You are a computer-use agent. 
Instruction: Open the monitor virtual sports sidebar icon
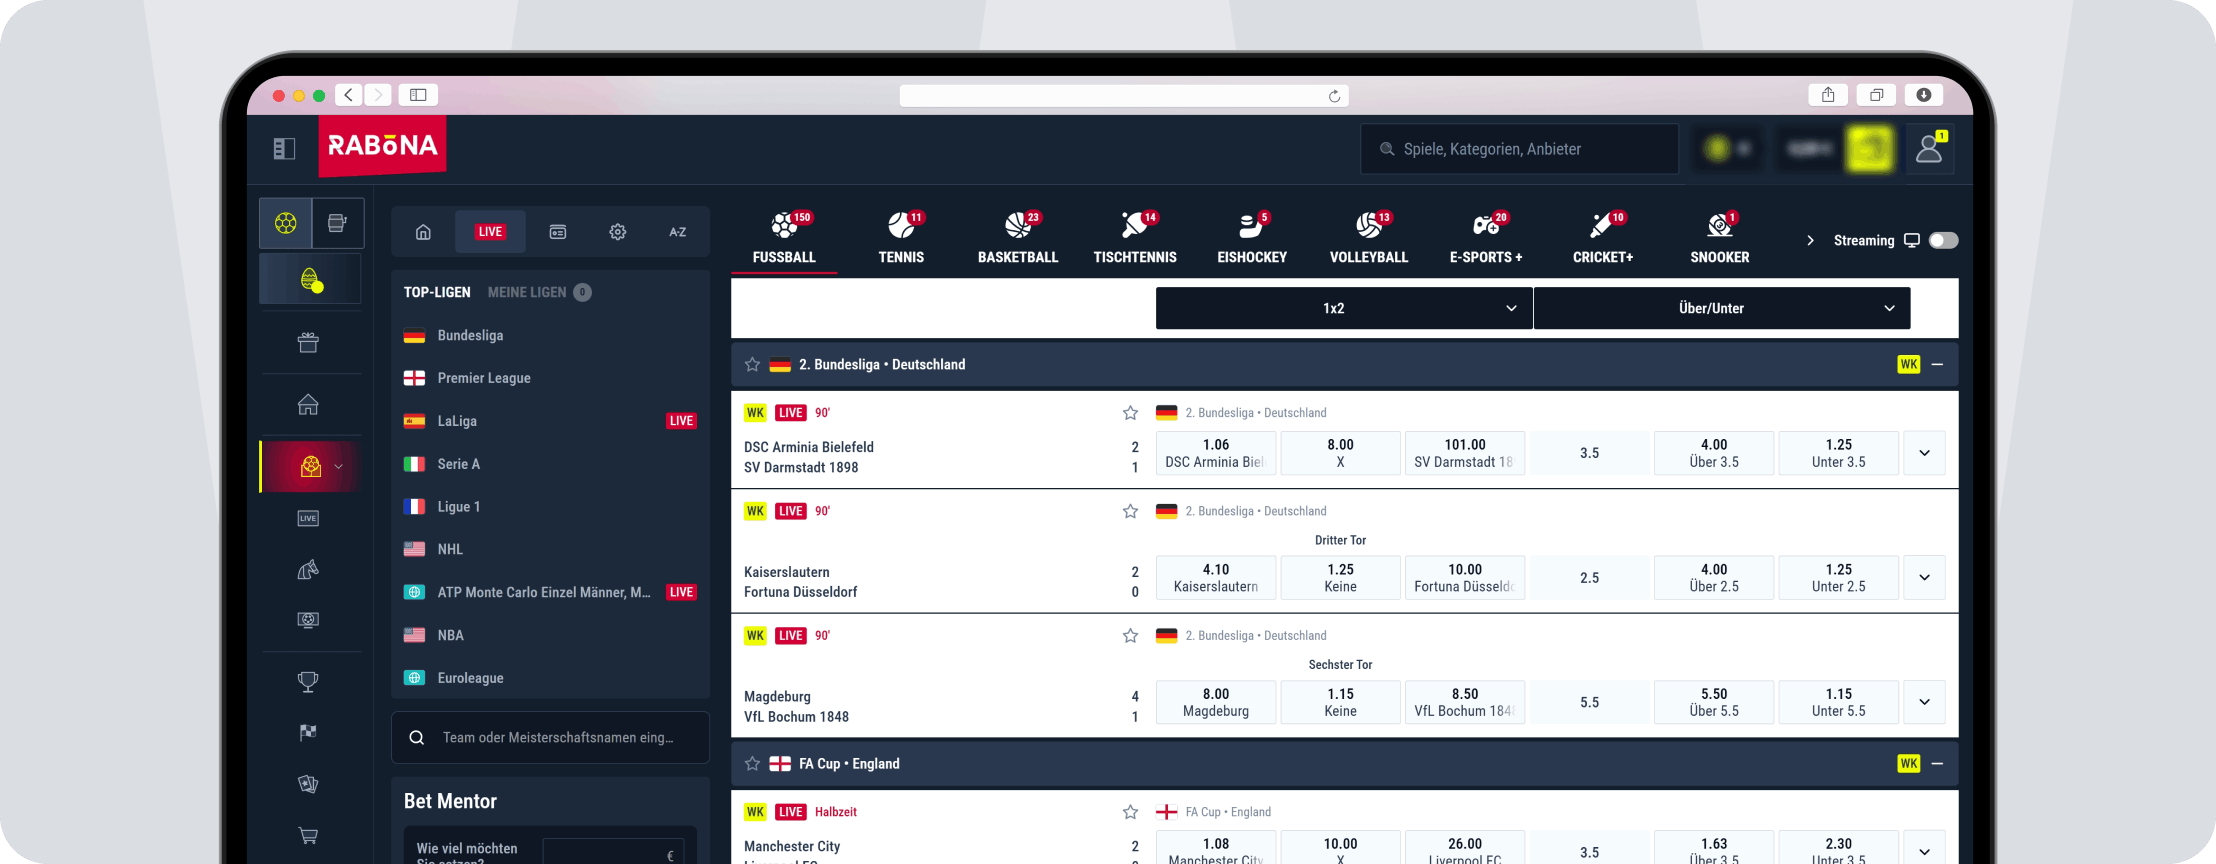tap(308, 620)
